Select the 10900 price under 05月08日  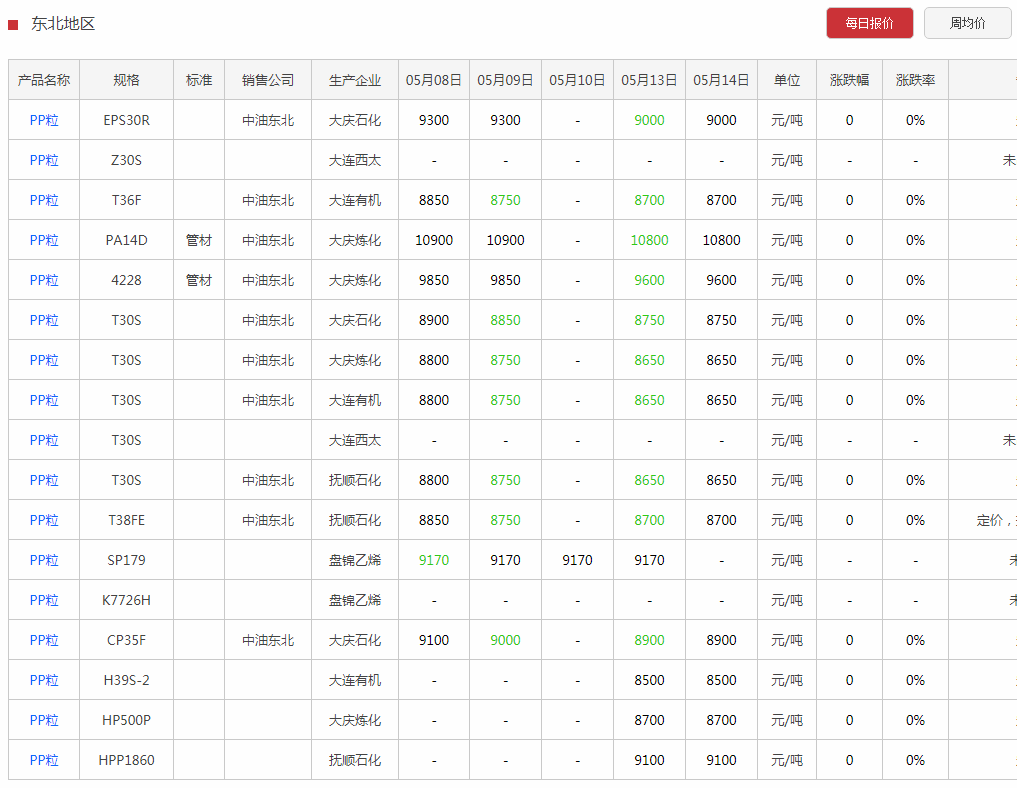coord(434,240)
